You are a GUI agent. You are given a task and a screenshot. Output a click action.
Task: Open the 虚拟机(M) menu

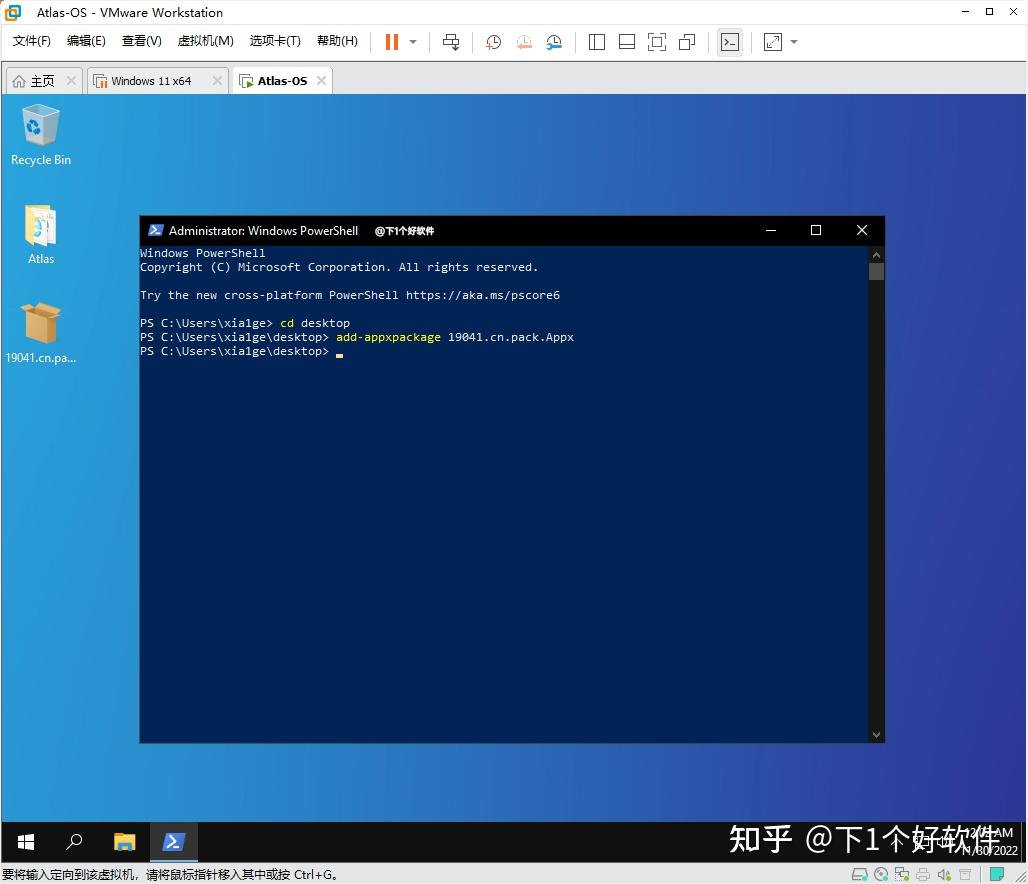205,41
